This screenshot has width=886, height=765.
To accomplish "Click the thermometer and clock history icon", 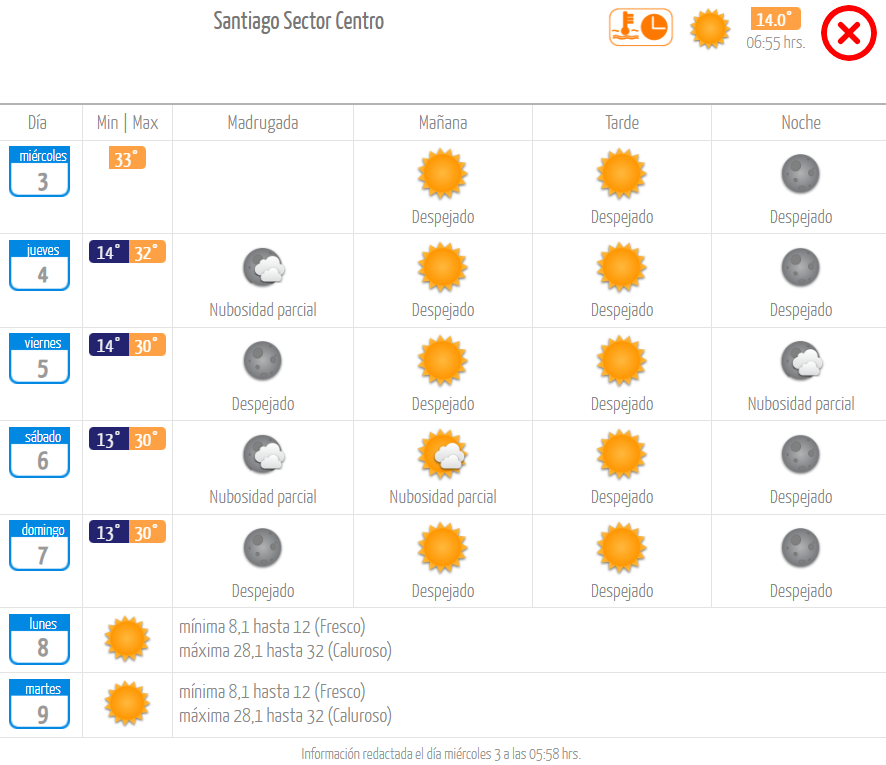I will click(641, 27).
